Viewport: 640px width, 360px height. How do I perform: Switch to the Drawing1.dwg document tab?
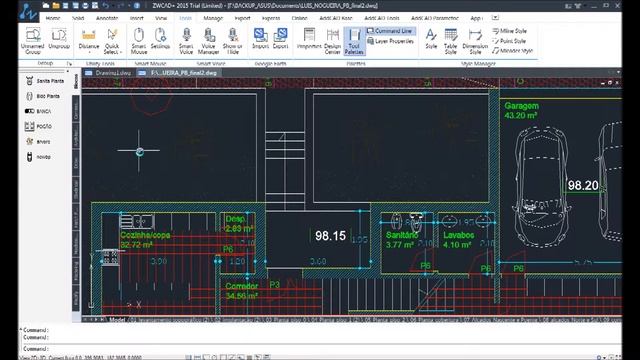point(109,73)
